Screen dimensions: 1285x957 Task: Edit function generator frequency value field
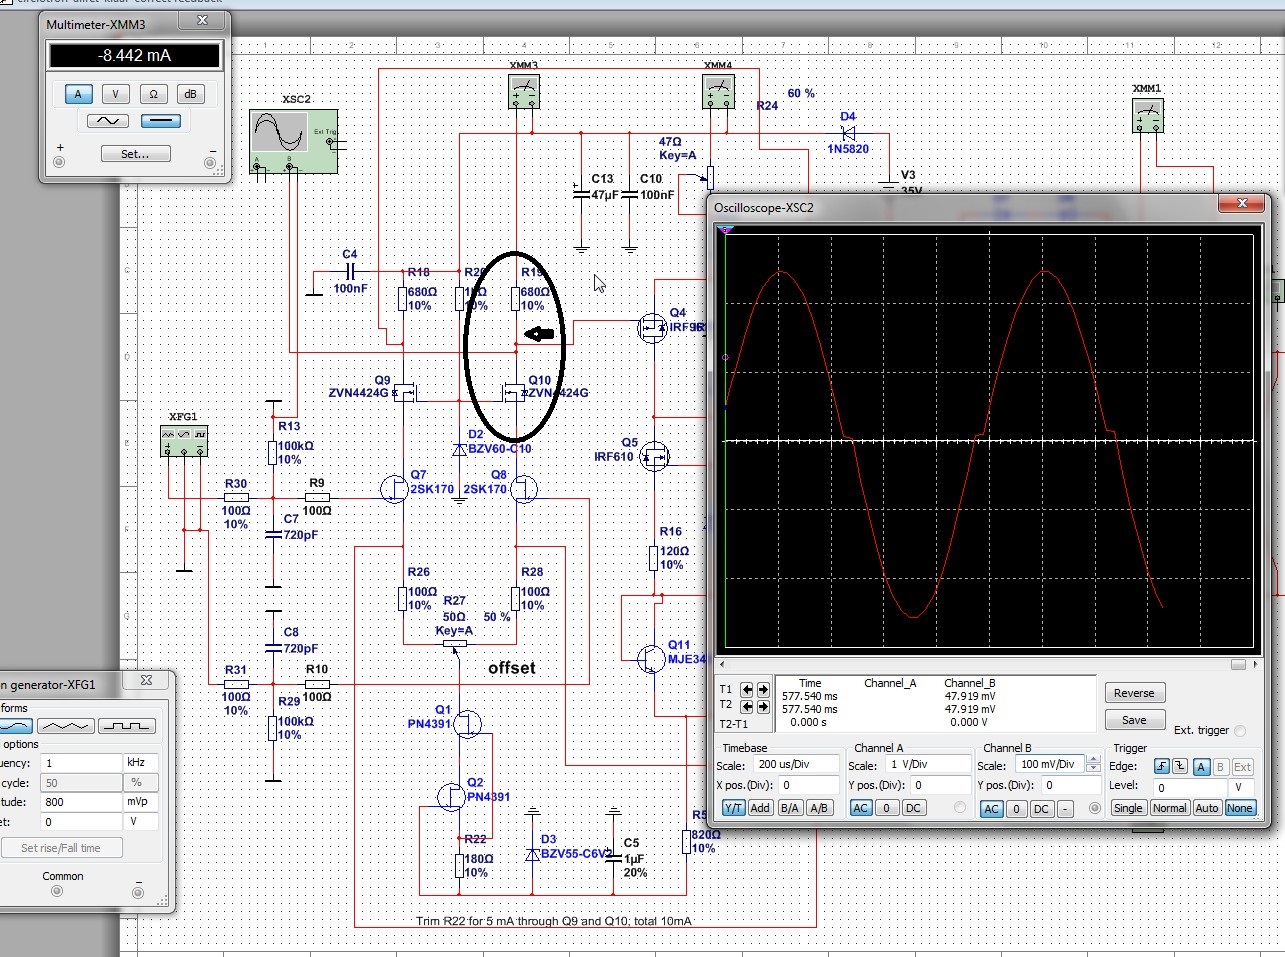tap(79, 763)
